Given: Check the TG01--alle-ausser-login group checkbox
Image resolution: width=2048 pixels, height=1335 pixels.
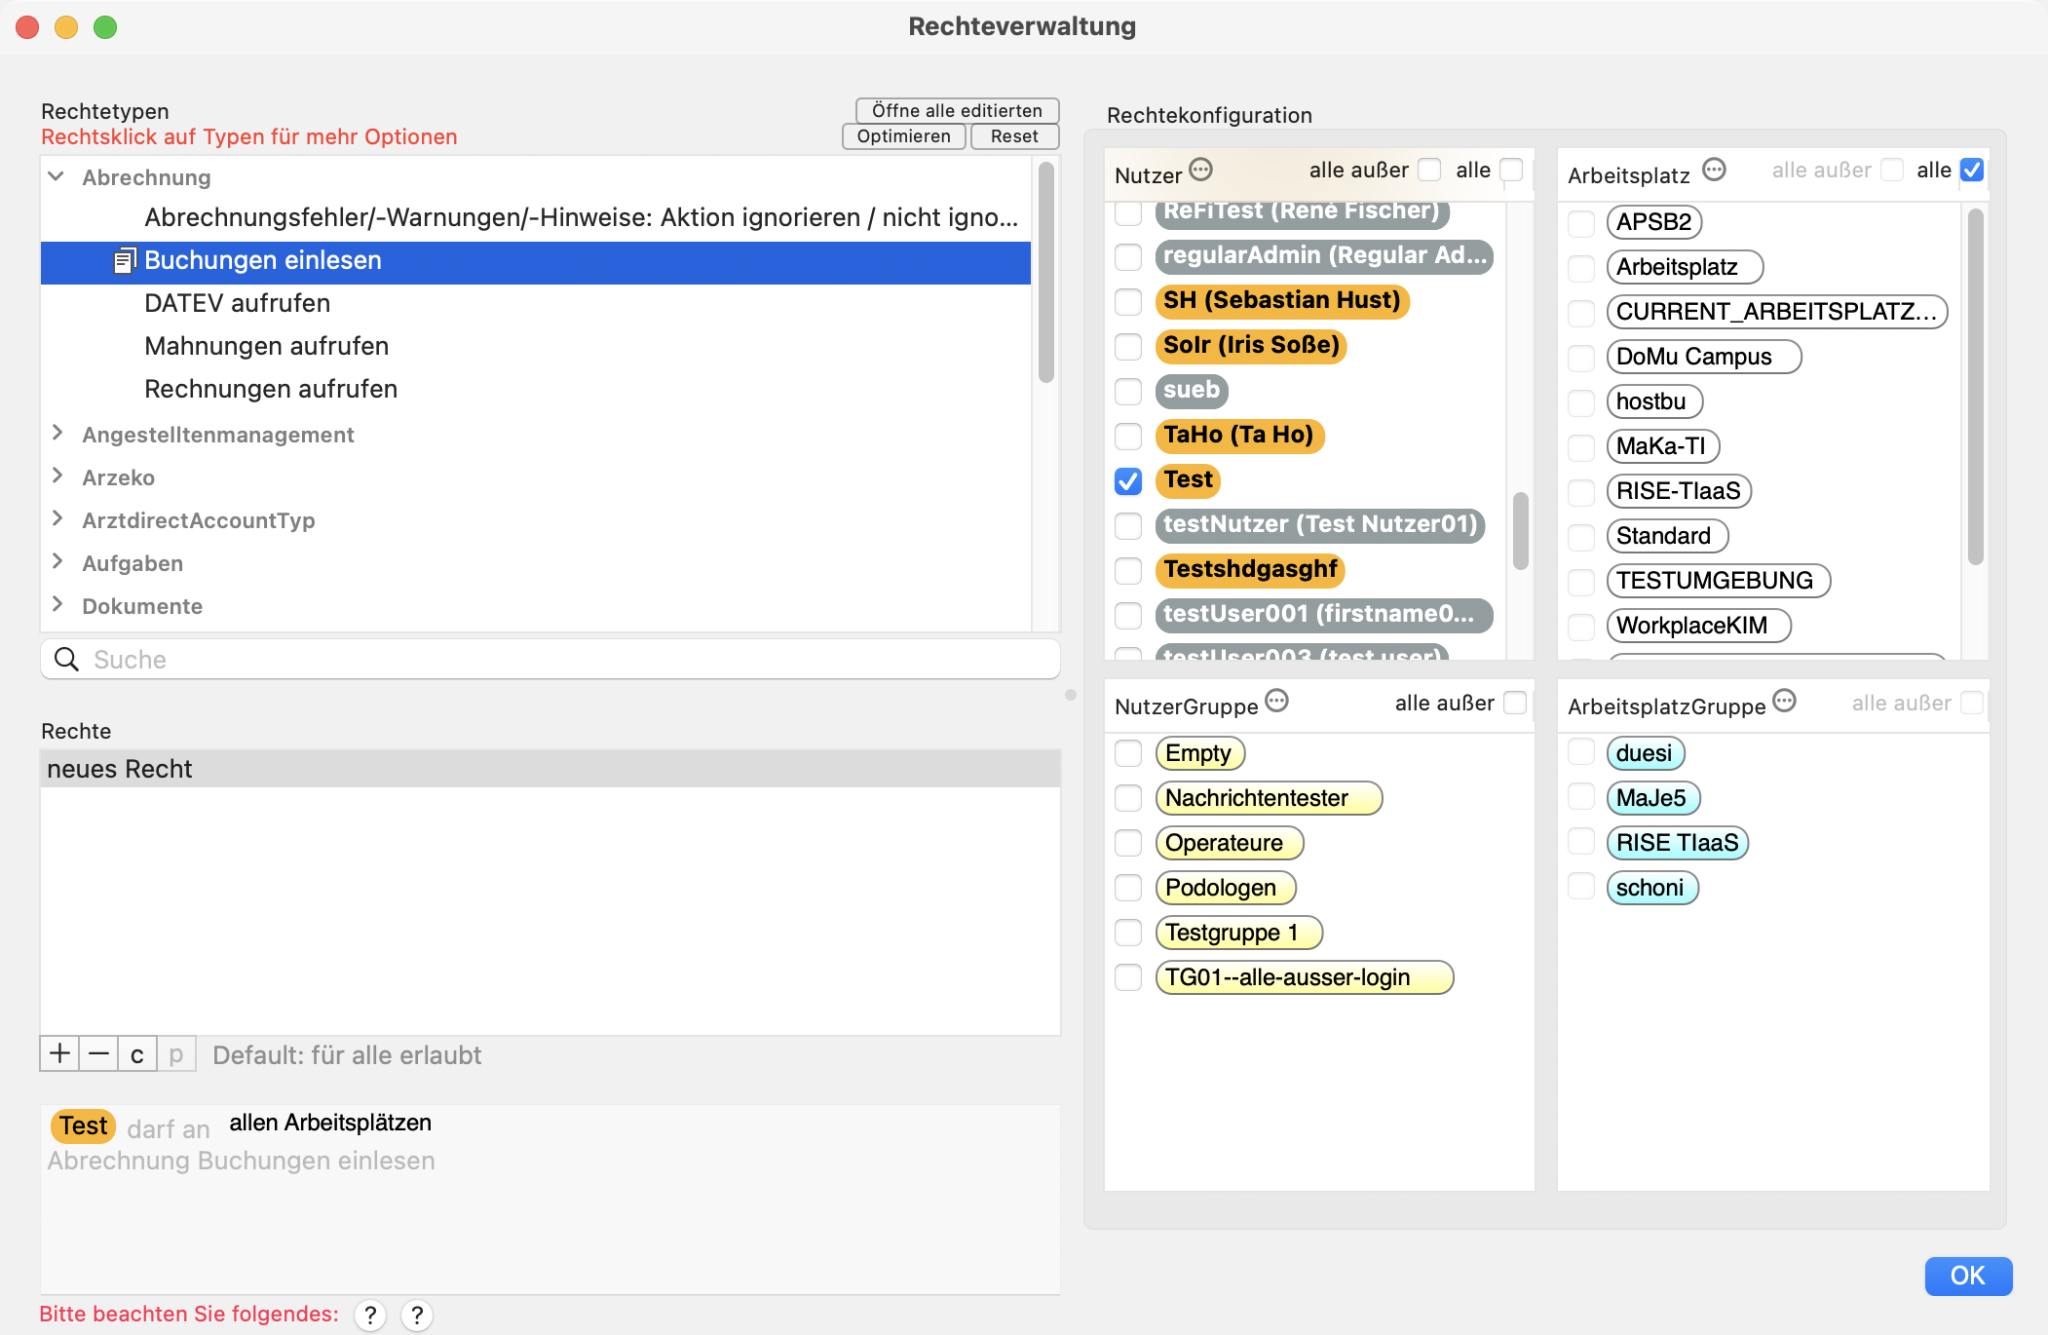Looking at the screenshot, I should (1128, 977).
